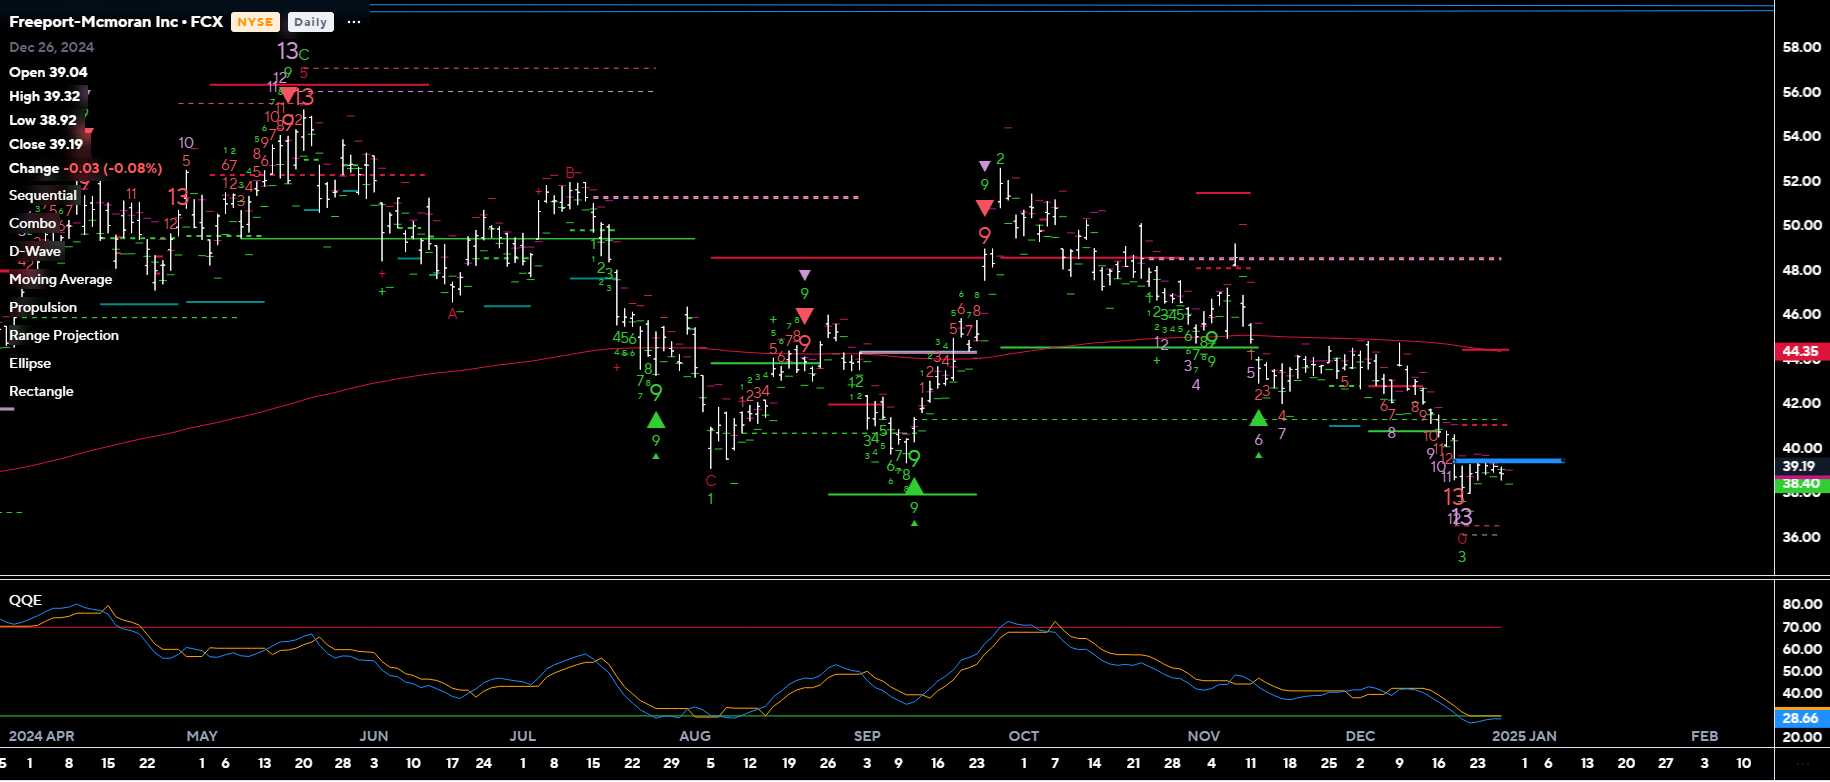Select the Rectangle drawing legend item
1830x782 pixels.
(x=41, y=391)
